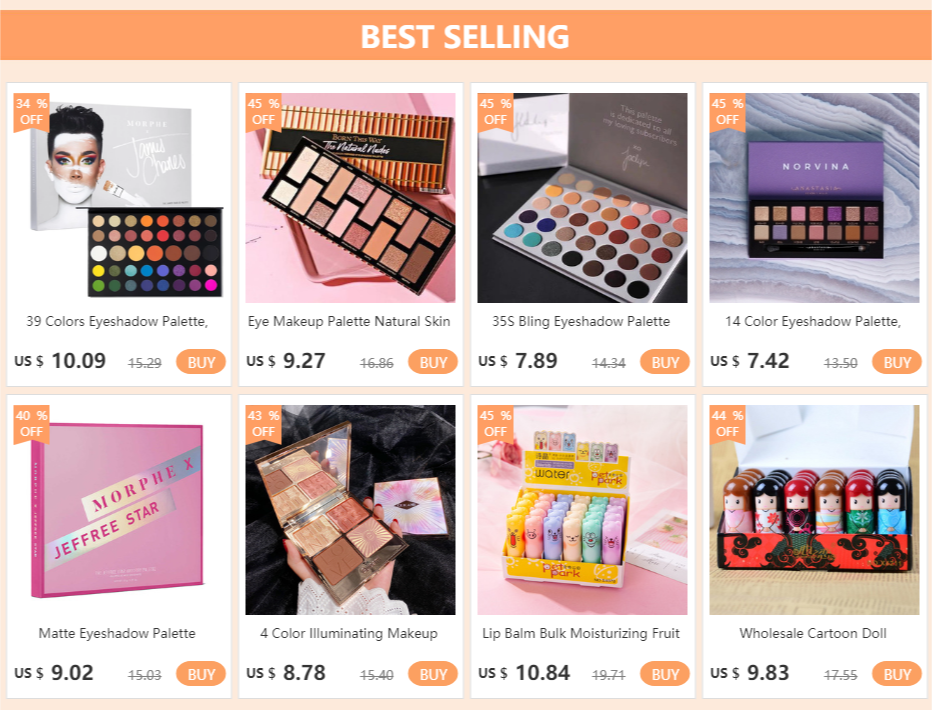Click the BEST SELLING banner header
The image size is (932, 710).
click(x=466, y=36)
